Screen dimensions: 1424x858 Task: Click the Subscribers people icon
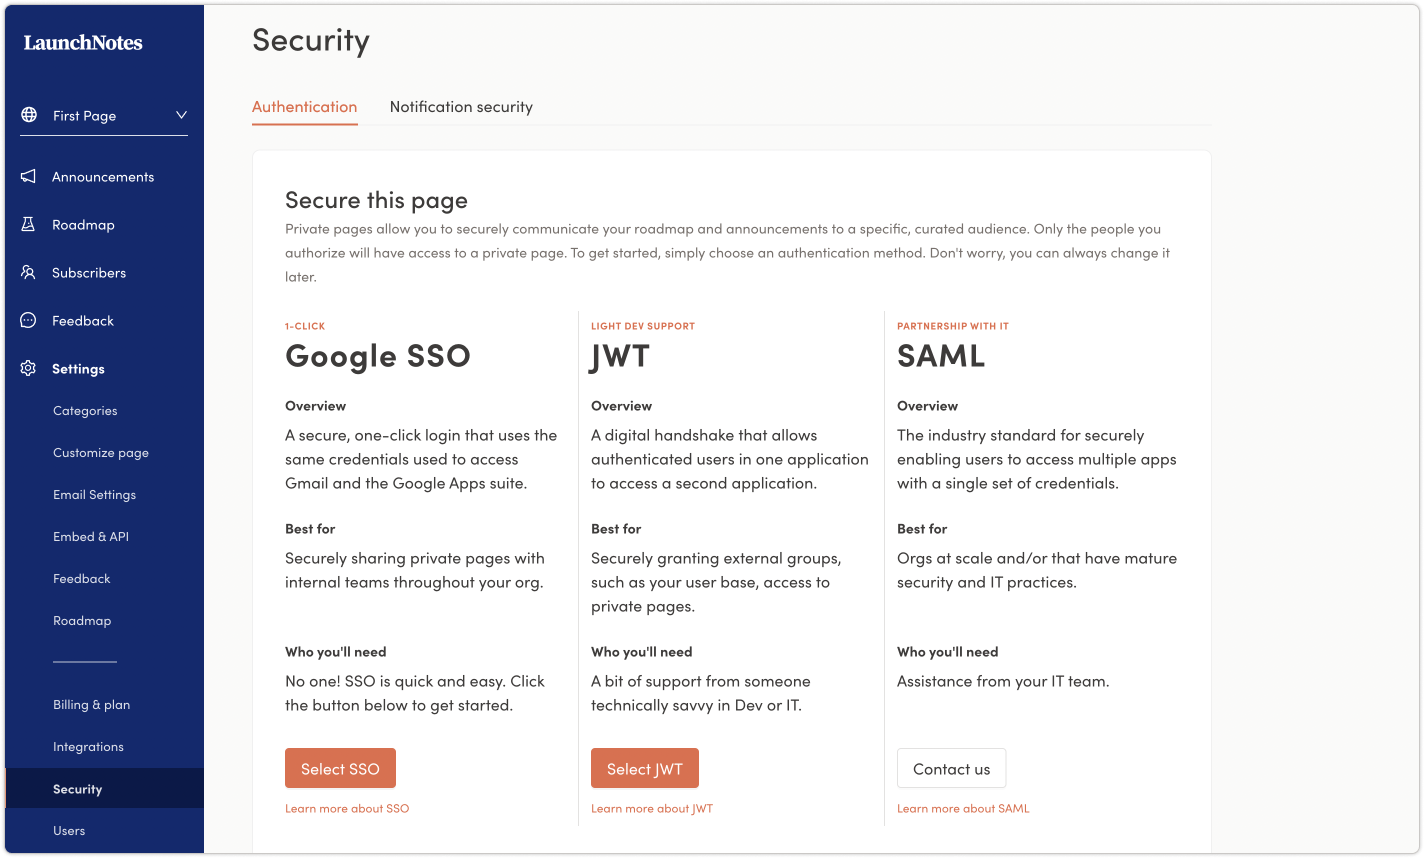(x=28, y=273)
